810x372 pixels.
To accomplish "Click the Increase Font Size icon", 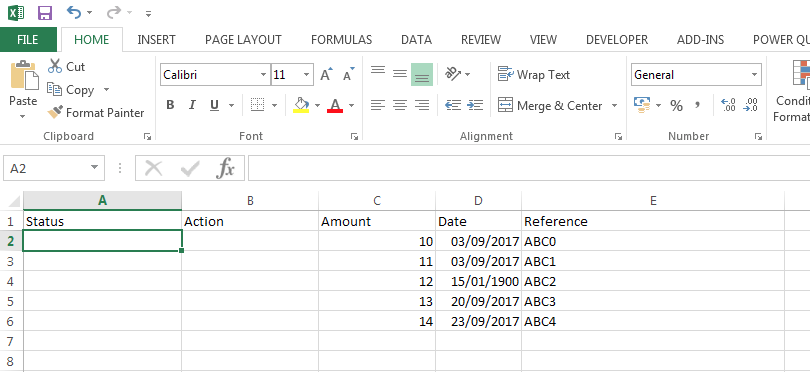I will click(326, 74).
